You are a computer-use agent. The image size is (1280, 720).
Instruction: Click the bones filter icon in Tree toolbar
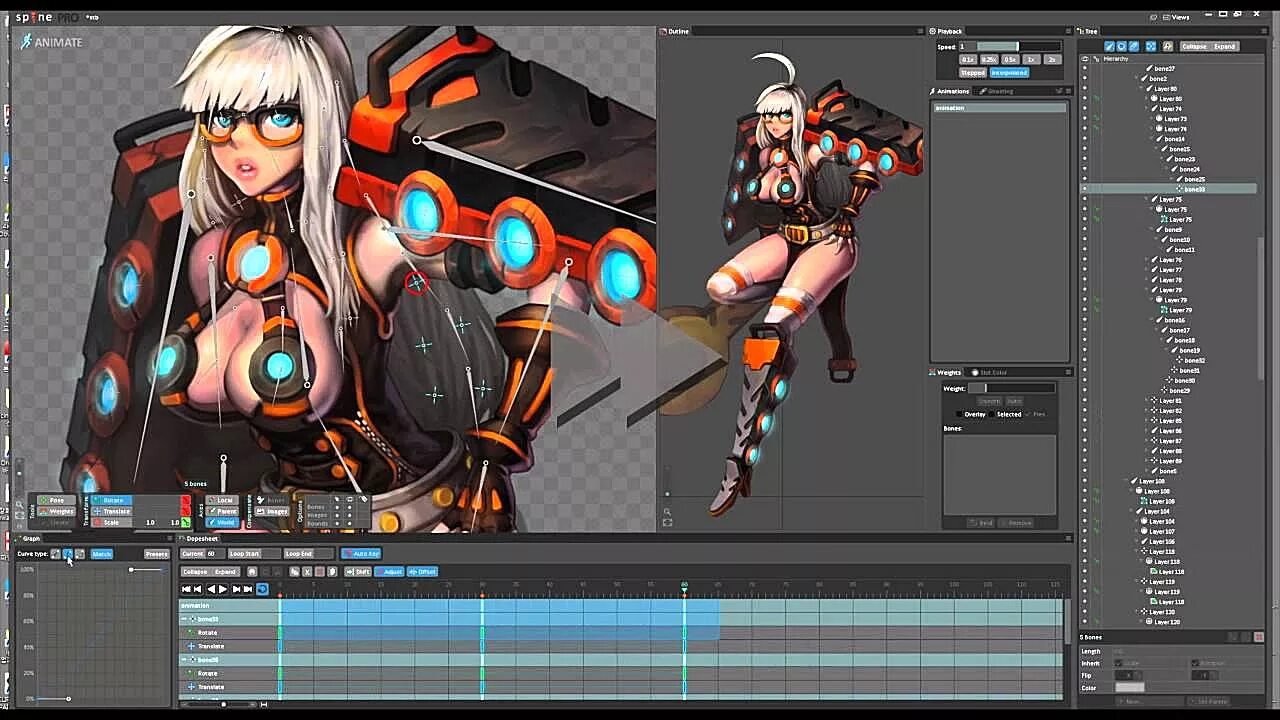(1109, 46)
